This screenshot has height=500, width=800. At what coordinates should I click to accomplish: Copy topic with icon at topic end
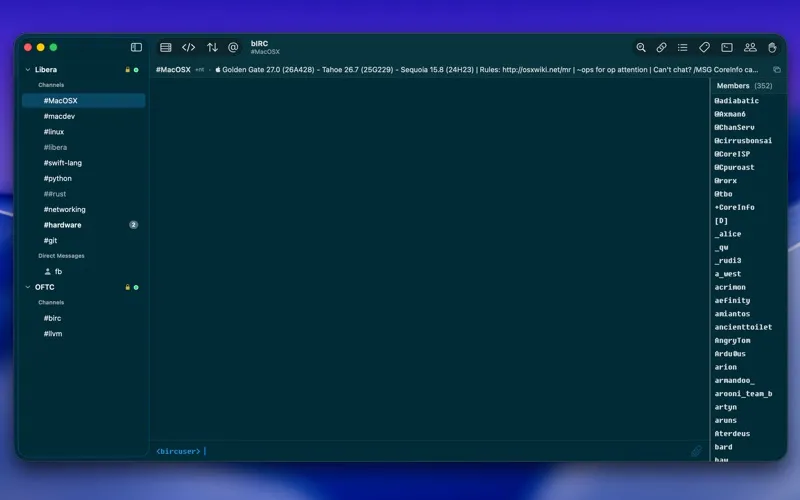tap(777, 70)
